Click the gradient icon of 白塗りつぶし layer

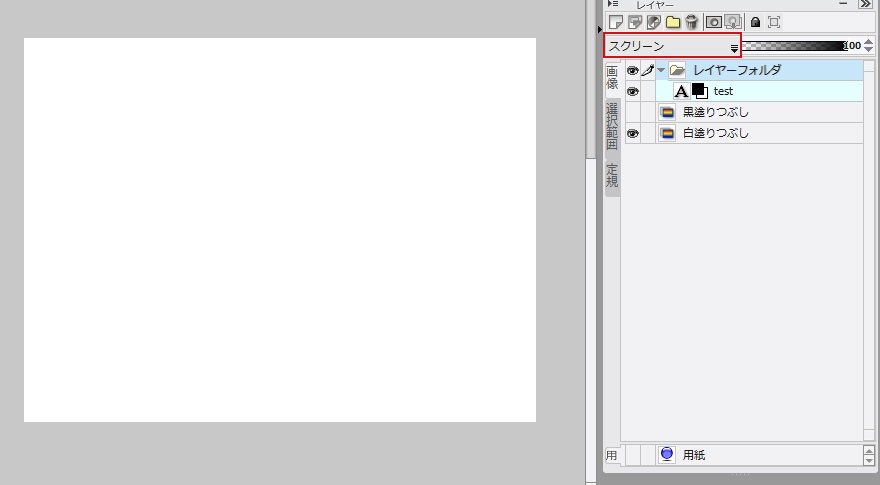pyautogui.click(x=667, y=134)
